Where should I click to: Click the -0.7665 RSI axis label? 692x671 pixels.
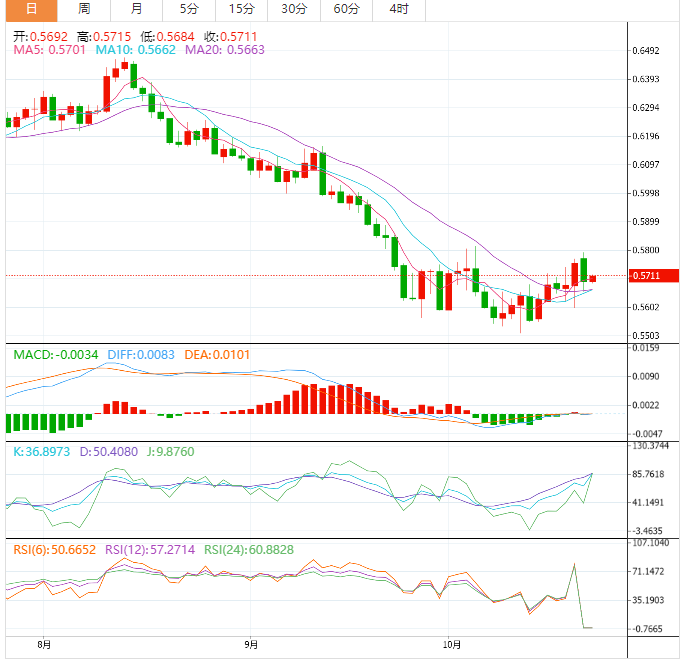pos(647,629)
